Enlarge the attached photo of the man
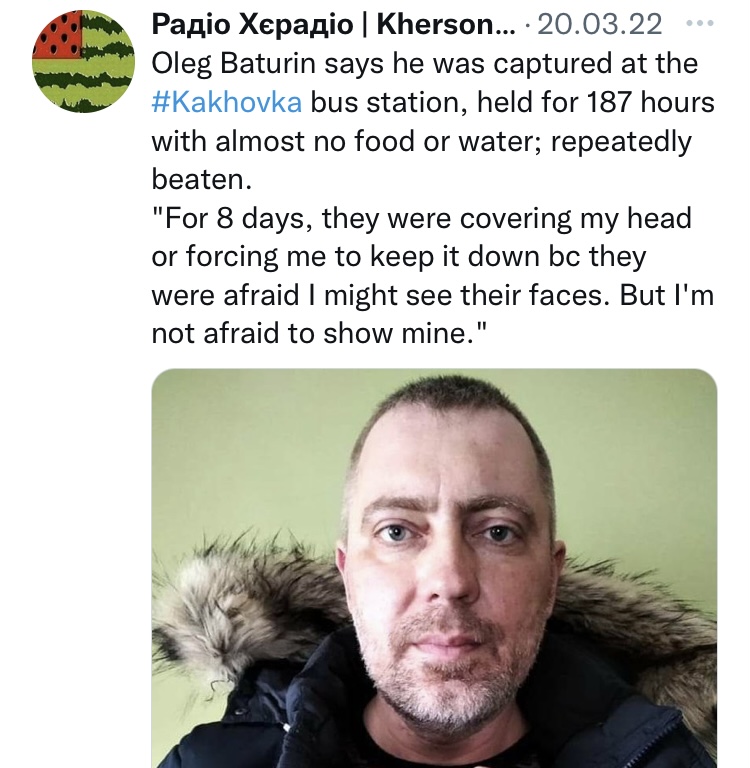This screenshot has height=768, width=750. coord(435,568)
